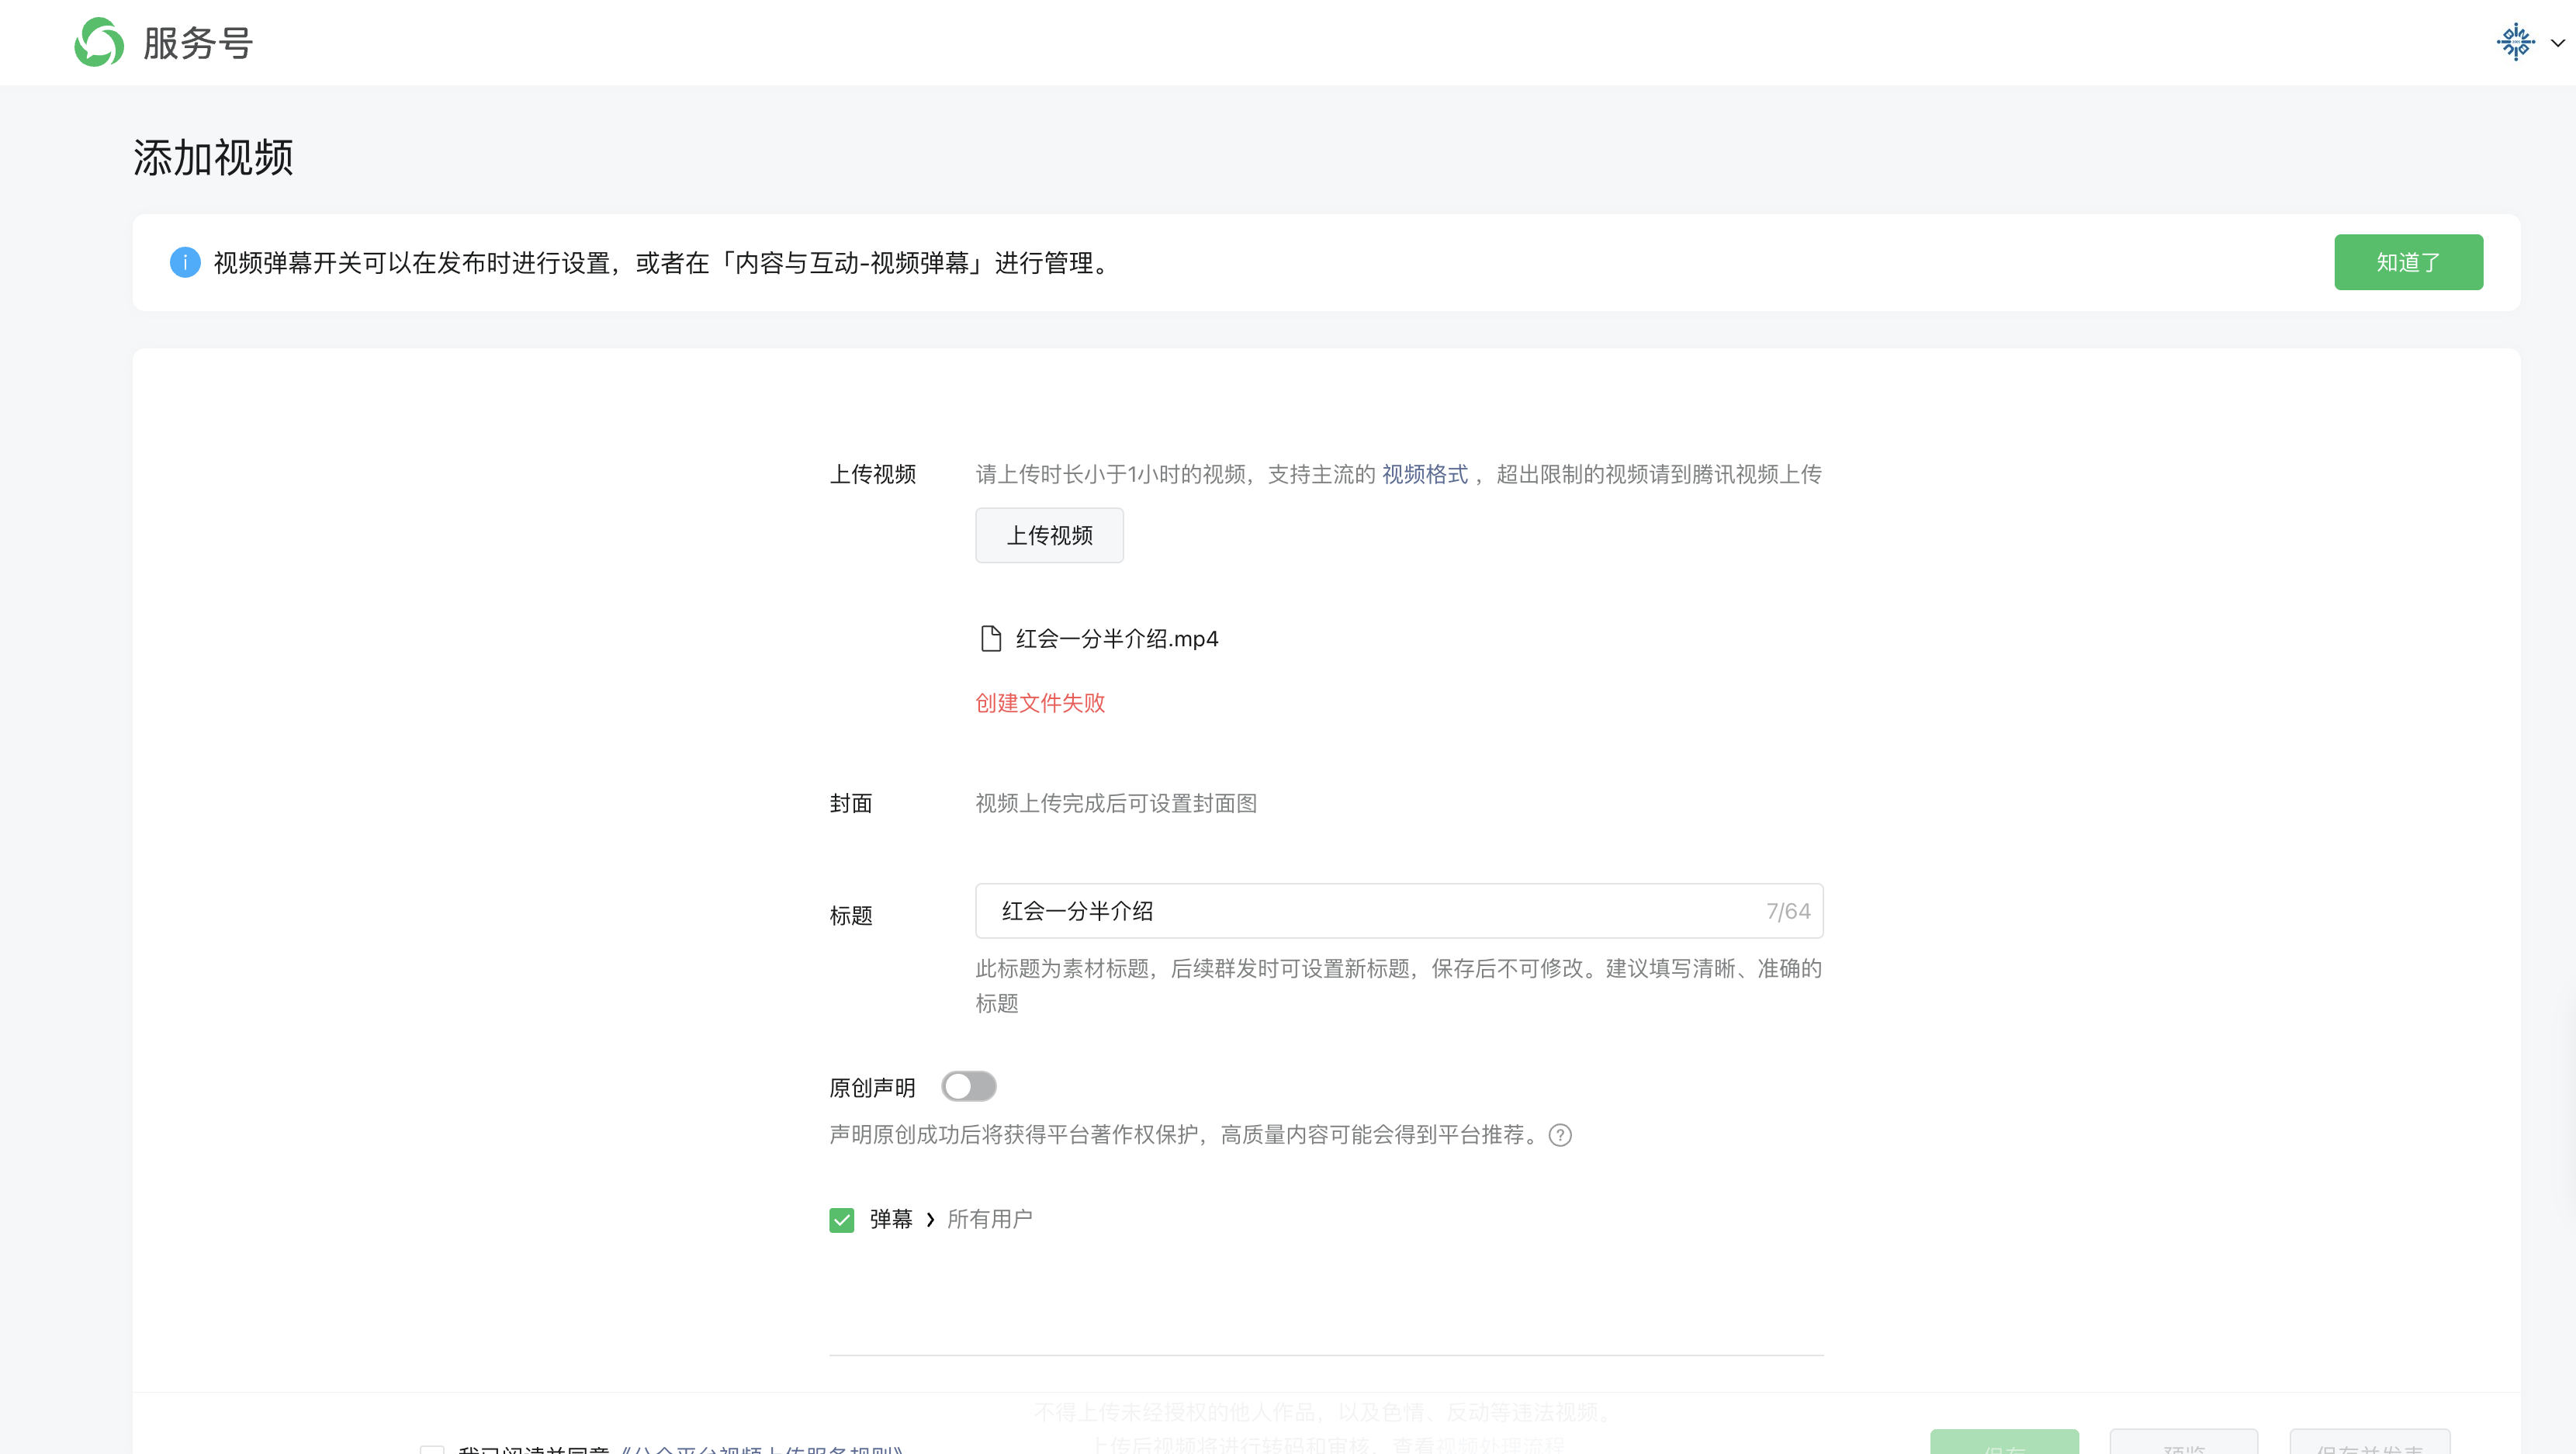
Task: Click the 服务号 green logo icon
Action: coord(99,42)
